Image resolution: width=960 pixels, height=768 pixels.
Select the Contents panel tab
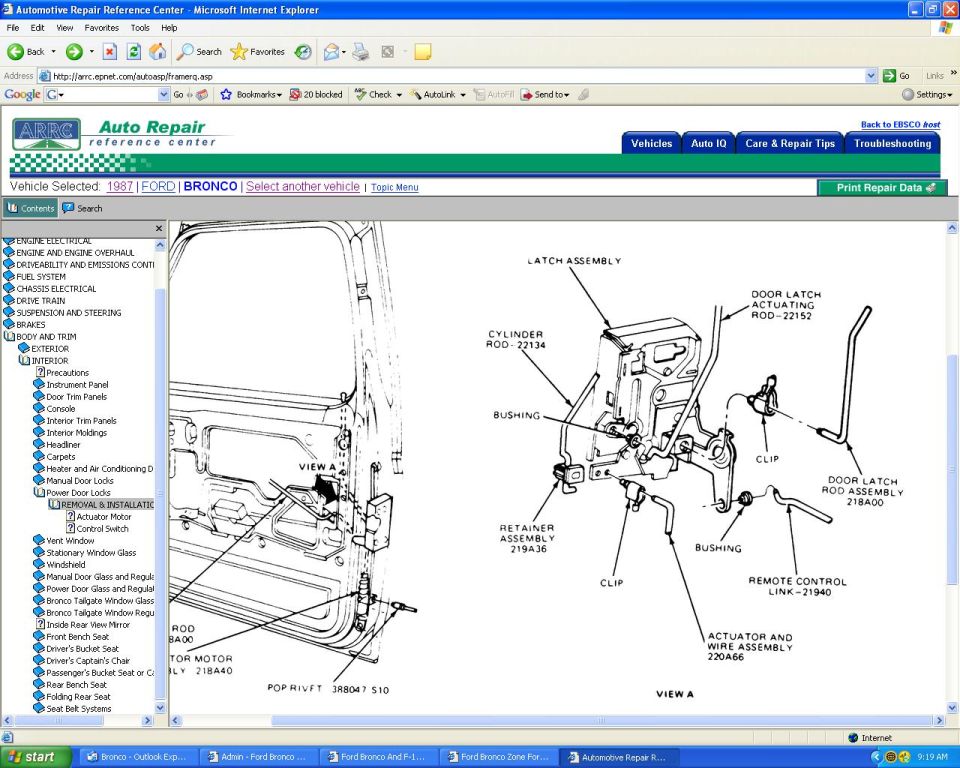[x=31, y=208]
